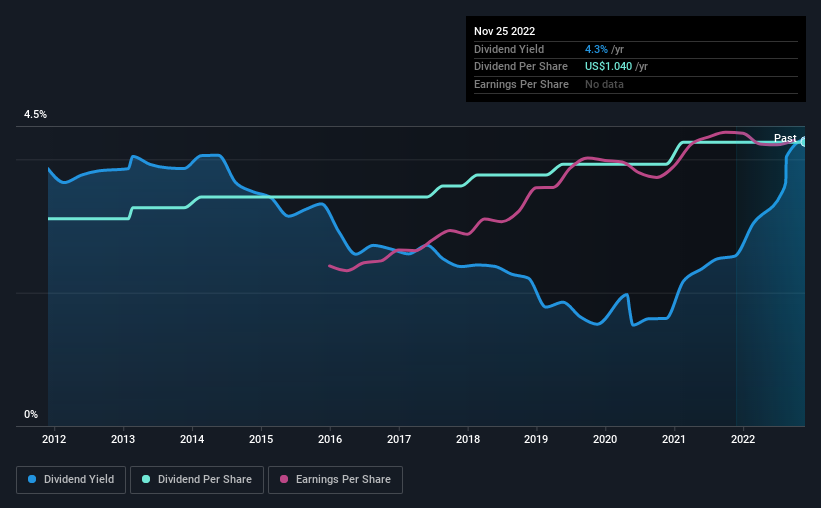Click the tooltip 'Dividend Yield' row label
The width and height of the screenshot is (821, 508).
[509, 49]
